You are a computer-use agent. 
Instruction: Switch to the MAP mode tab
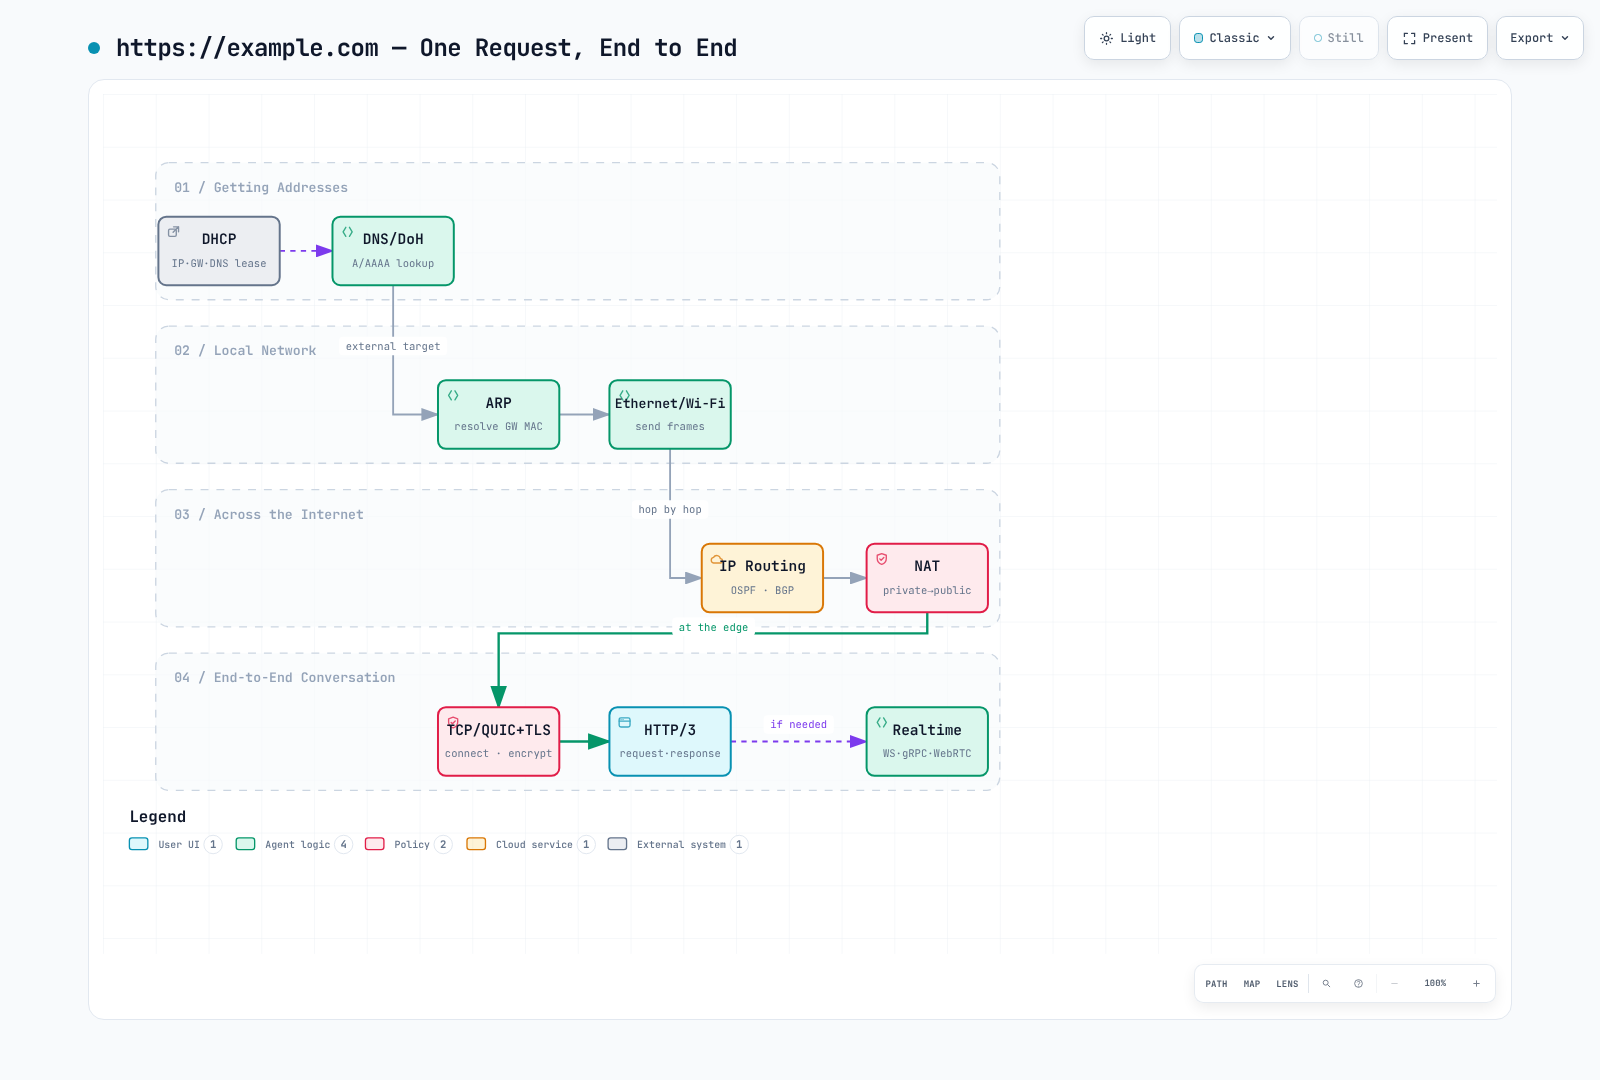point(1252,984)
